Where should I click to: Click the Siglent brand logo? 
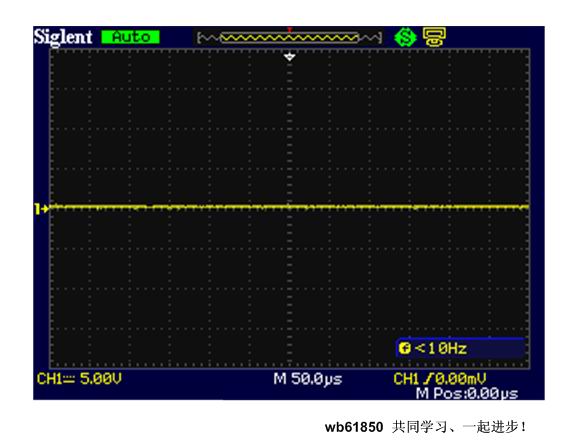pyautogui.click(x=63, y=37)
